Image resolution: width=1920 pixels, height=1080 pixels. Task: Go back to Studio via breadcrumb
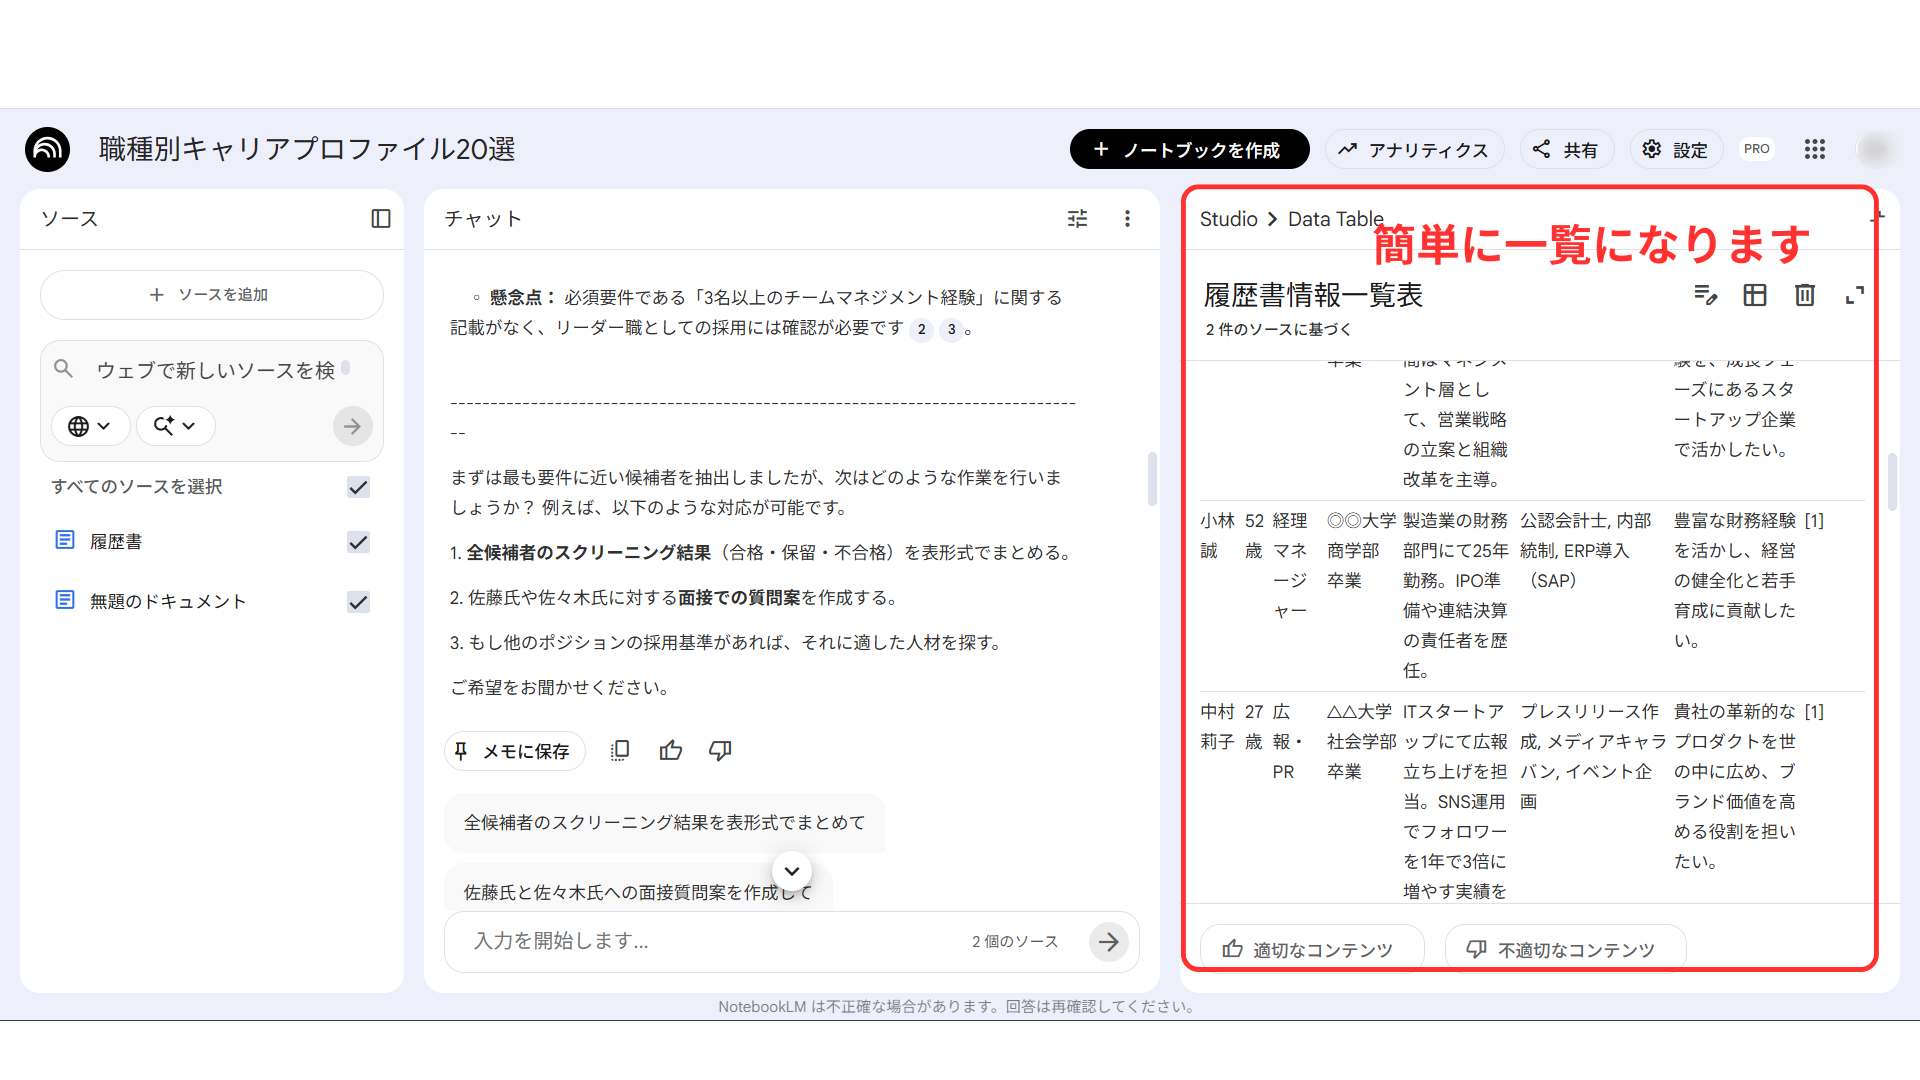(1228, 218)
